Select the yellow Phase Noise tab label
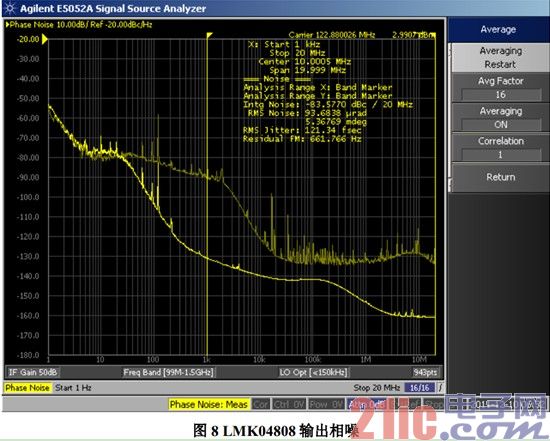This screenshot has width=550, height=441. click(x=27, y=388)
